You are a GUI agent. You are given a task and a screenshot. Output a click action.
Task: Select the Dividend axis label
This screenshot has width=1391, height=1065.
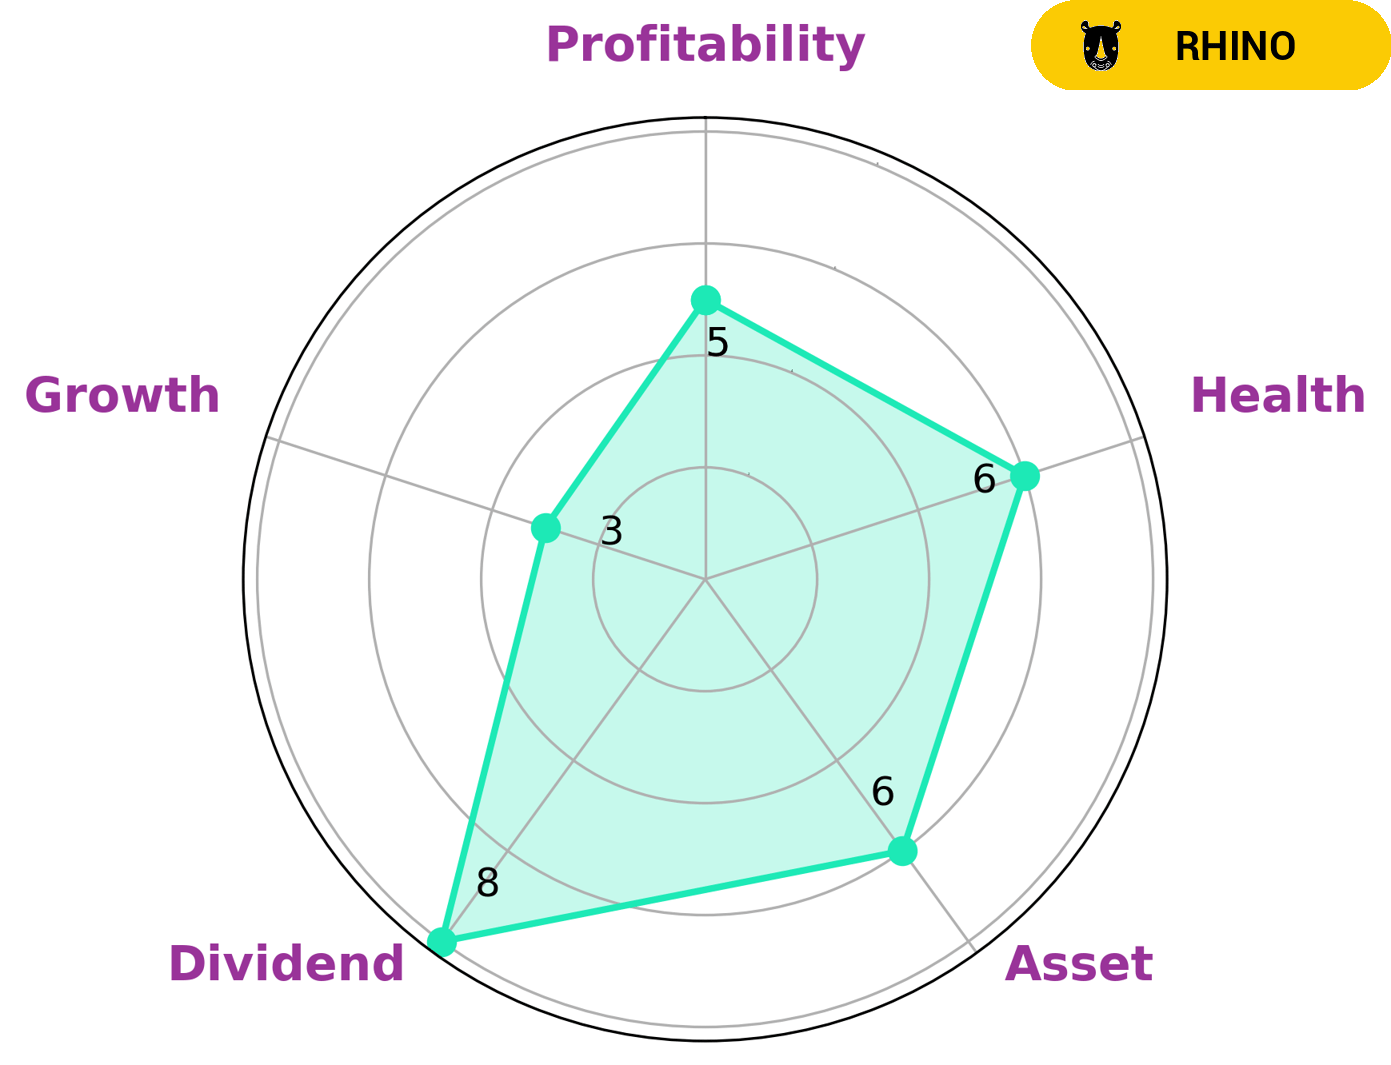(x=286, y=964)
